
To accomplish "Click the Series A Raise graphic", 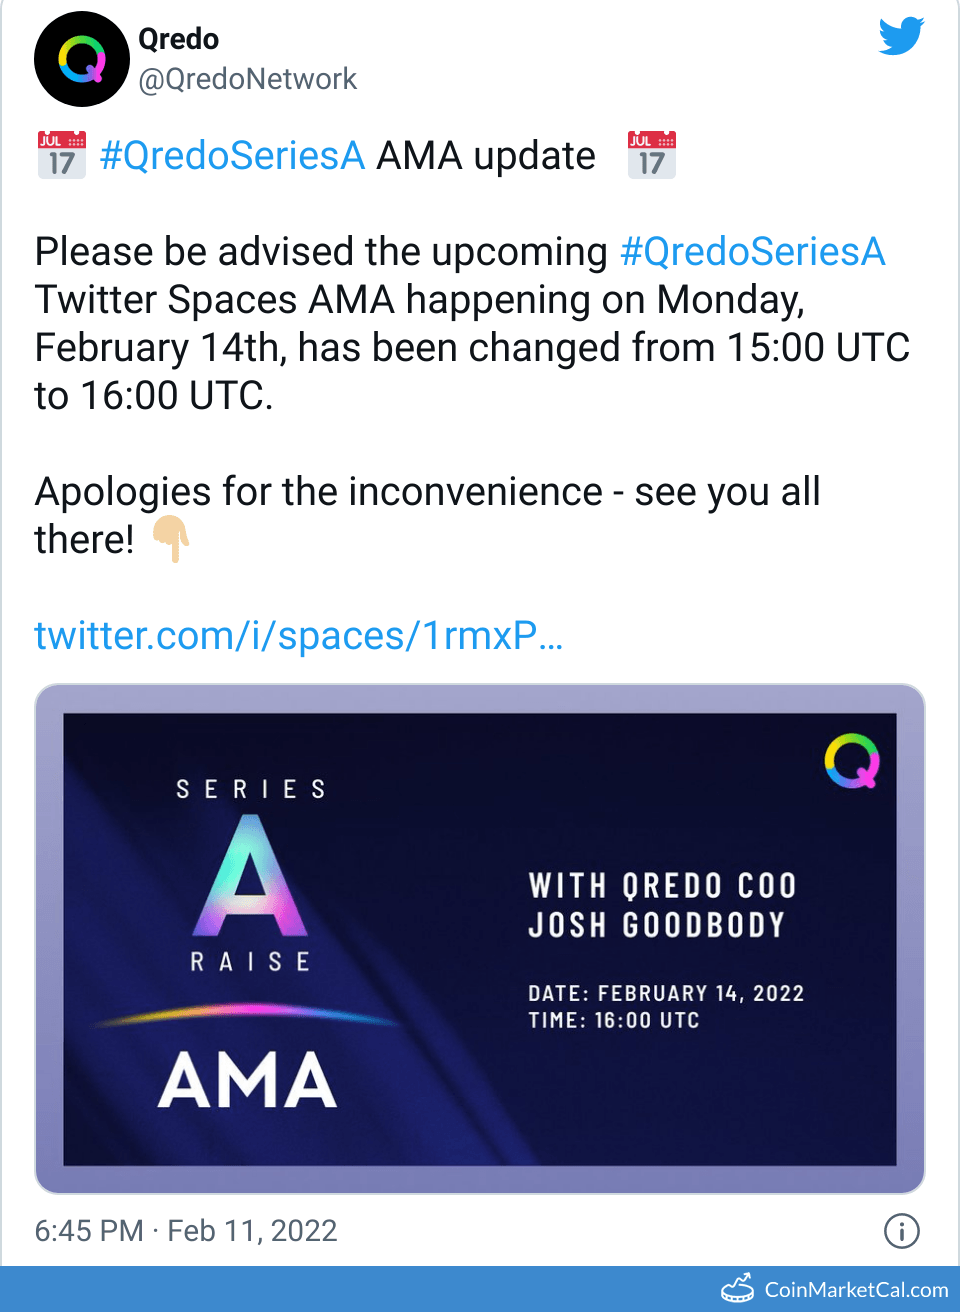I will [x=251, y=877].
